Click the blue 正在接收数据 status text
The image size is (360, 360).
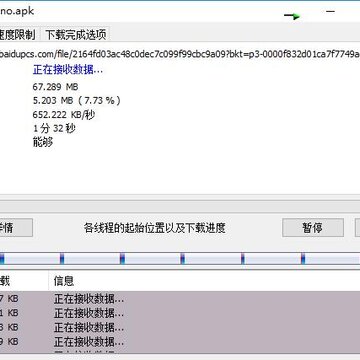tap(68, 70)
